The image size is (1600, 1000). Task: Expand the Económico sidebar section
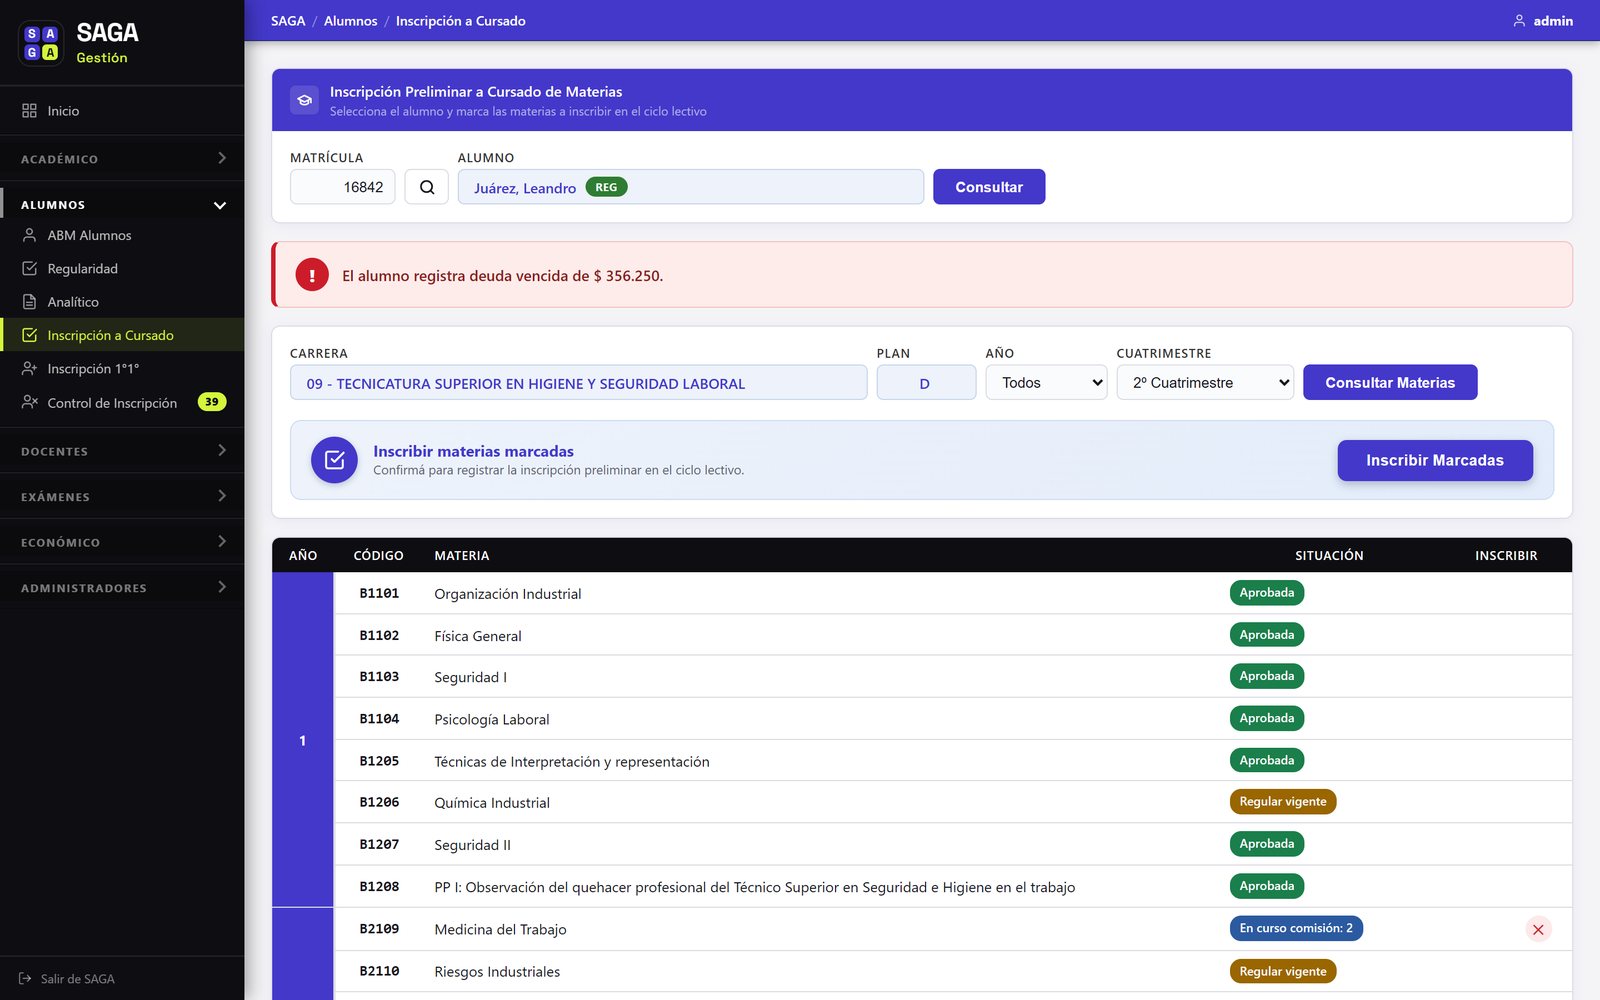coord(122,542)
